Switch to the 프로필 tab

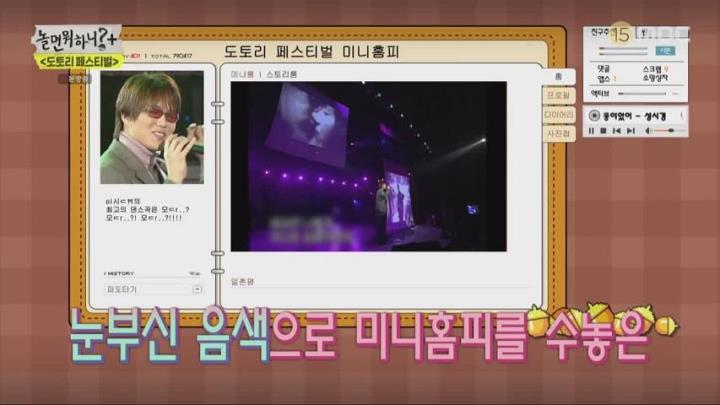558,96
